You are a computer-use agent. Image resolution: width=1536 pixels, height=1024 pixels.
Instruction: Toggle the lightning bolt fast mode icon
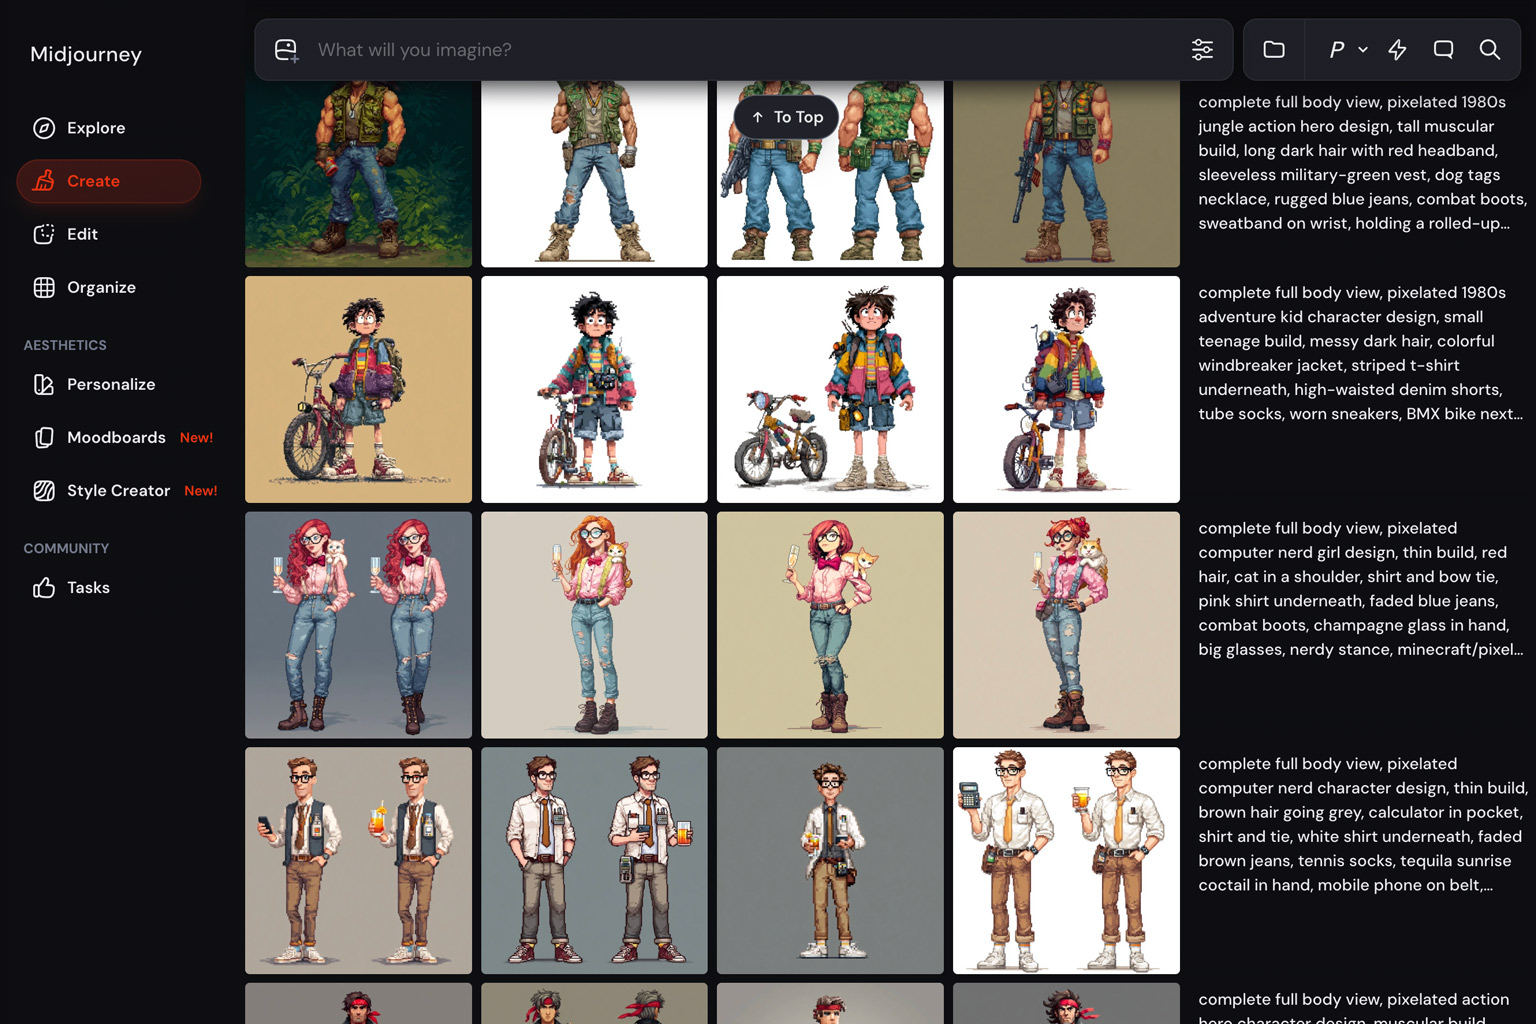click(x=1397, y=50)
